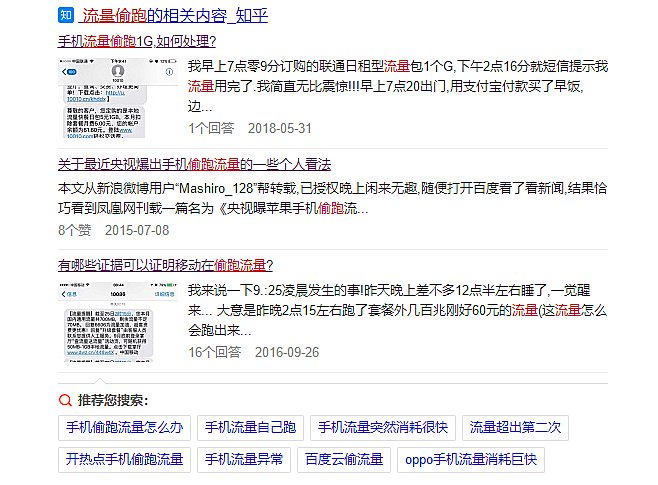Open the SMS screenshot thumbnail for the 联通日租型流量包 result
658x485 pixels.
pyautogui.click(x=118, y=98)
